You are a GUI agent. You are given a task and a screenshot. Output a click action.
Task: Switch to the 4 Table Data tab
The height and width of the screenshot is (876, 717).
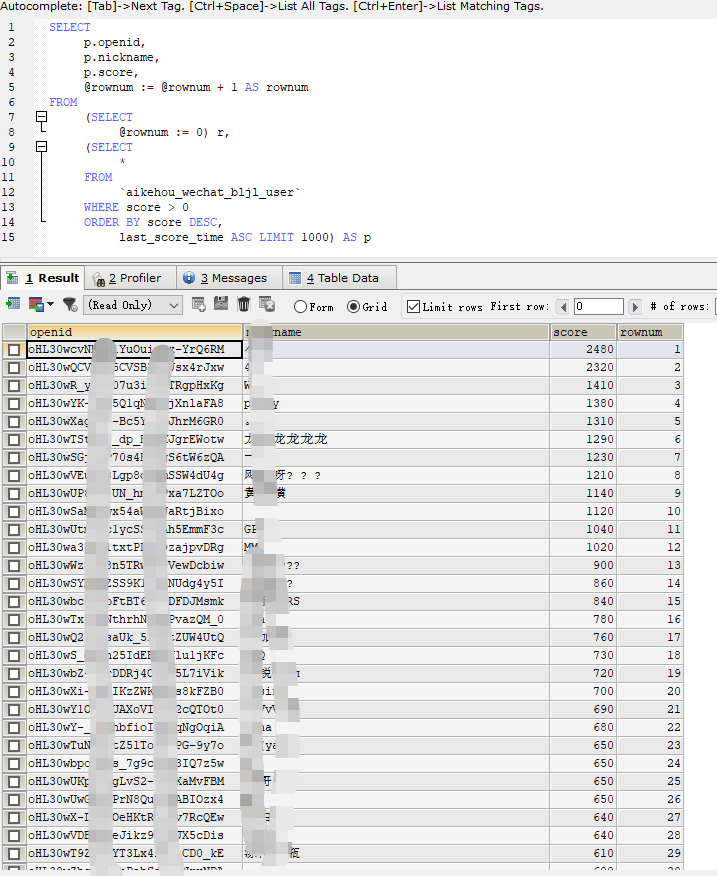(340, 278)
